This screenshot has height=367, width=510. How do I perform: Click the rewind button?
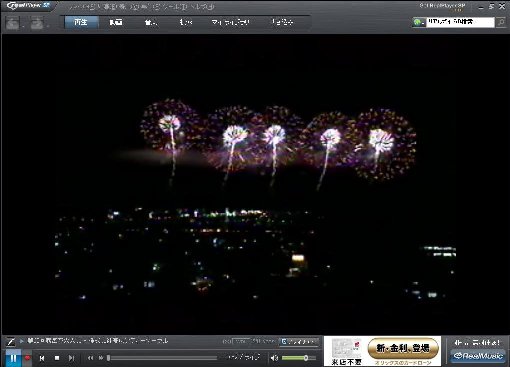pos(90,358)
